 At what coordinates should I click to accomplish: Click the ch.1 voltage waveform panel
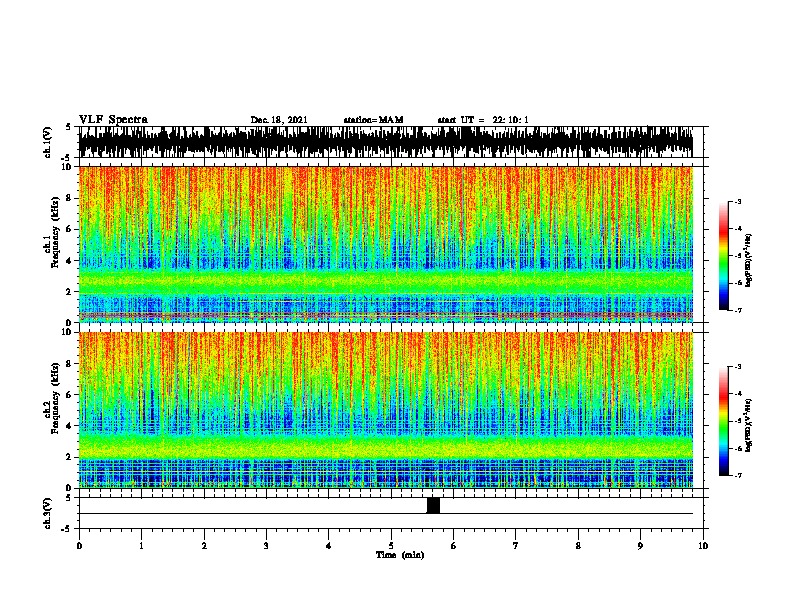click(386, 142)
